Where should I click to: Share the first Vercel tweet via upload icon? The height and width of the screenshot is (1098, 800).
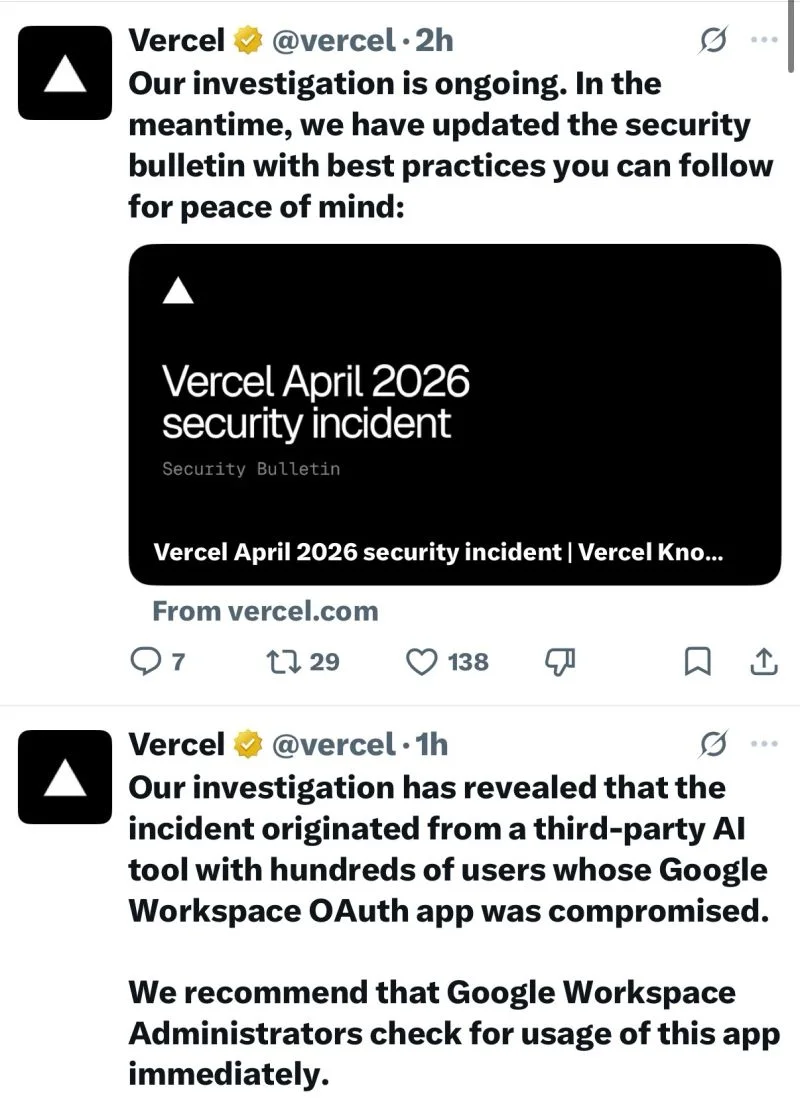762,661
